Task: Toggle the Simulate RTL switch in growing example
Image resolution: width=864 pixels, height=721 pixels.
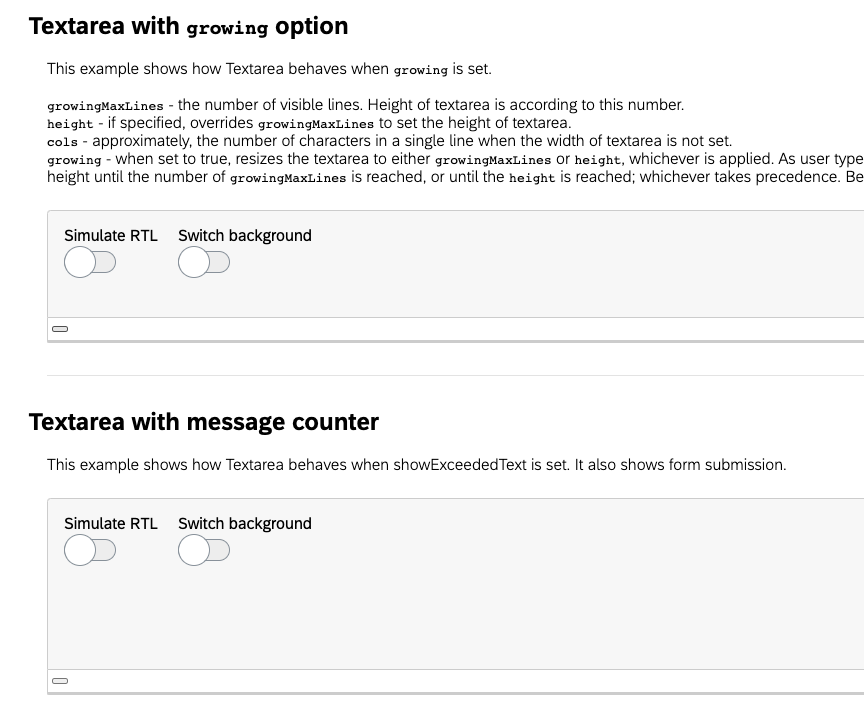Action: [x=90, y=262]
